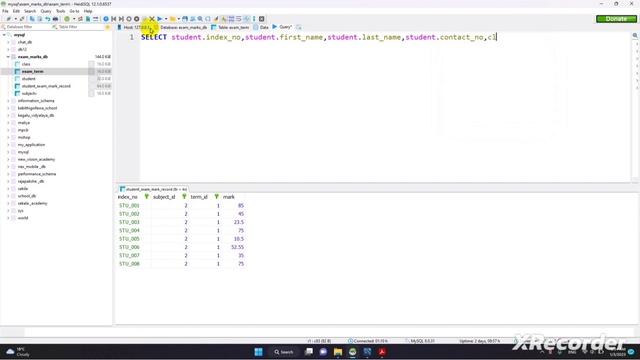The width and height of the screenshot is (640, 360).
Task: Click the favorites star icon beside Table filter
Action: coord(108,27)
